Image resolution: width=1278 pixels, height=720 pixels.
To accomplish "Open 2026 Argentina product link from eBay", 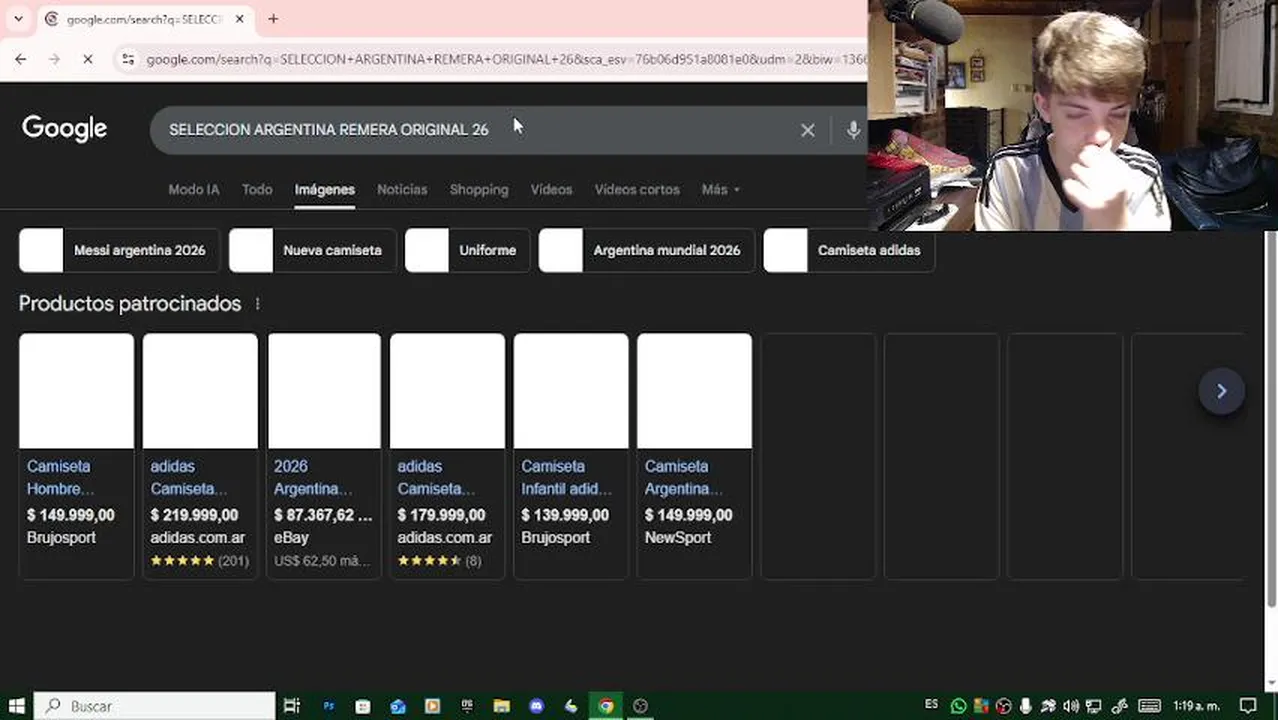I will [x=313, y=477].
